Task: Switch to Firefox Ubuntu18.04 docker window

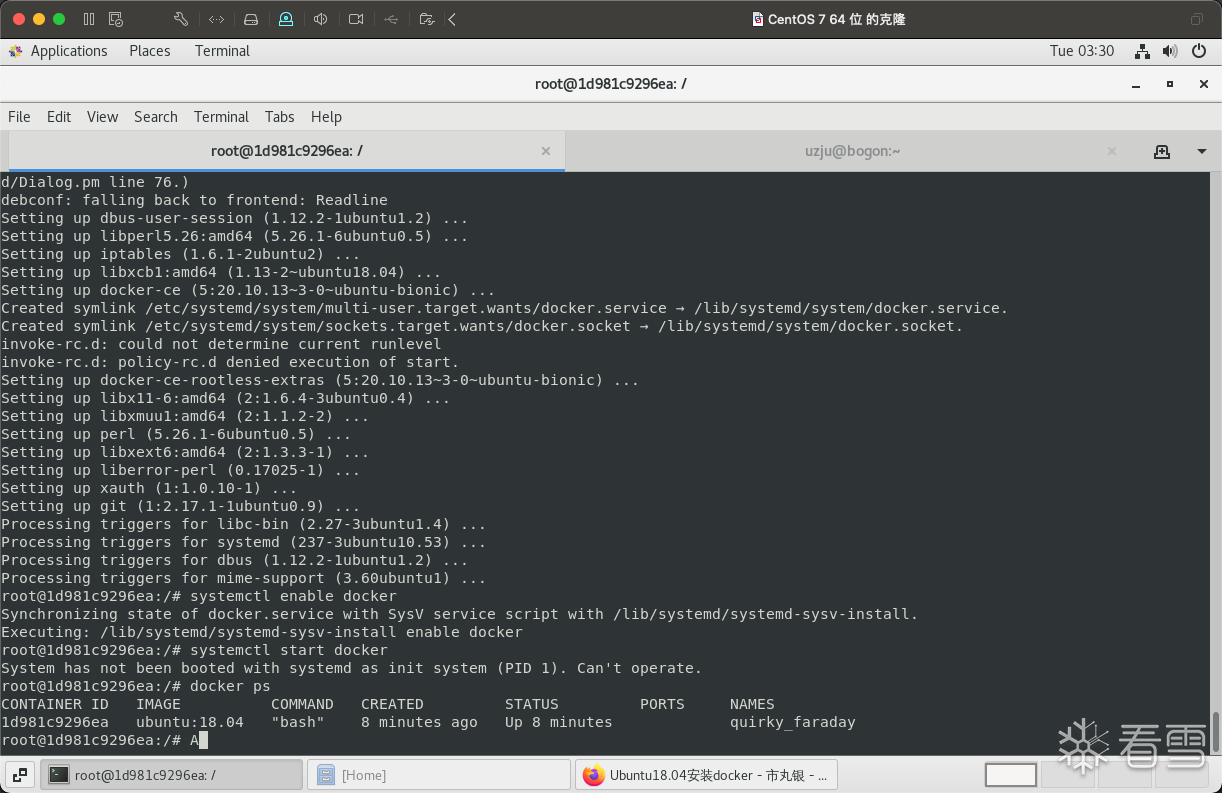Action: [x=706, y=775]
